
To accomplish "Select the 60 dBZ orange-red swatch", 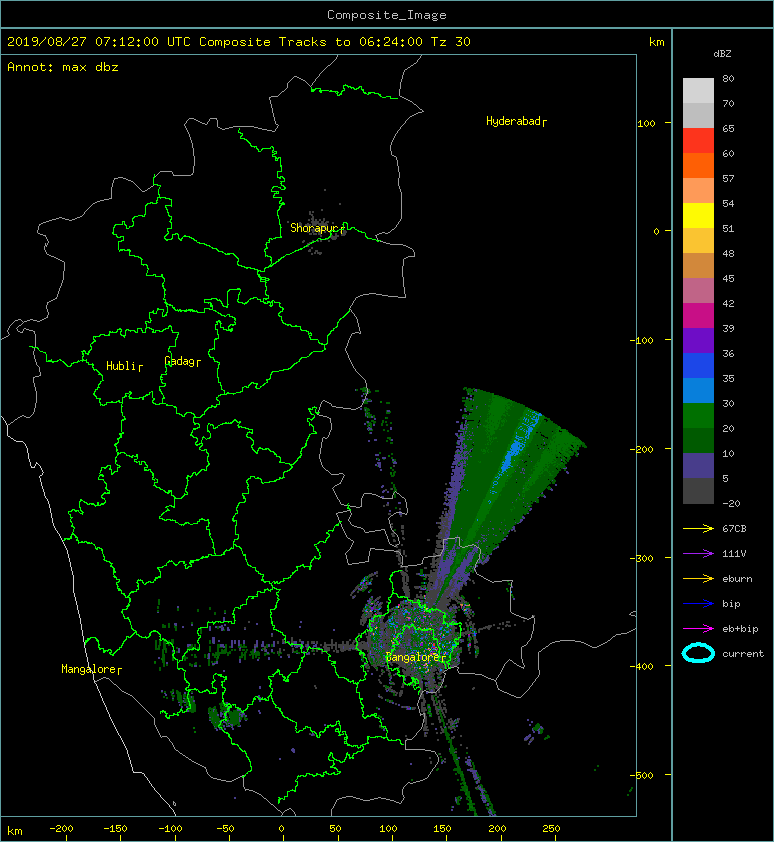I will pos(698,165).
